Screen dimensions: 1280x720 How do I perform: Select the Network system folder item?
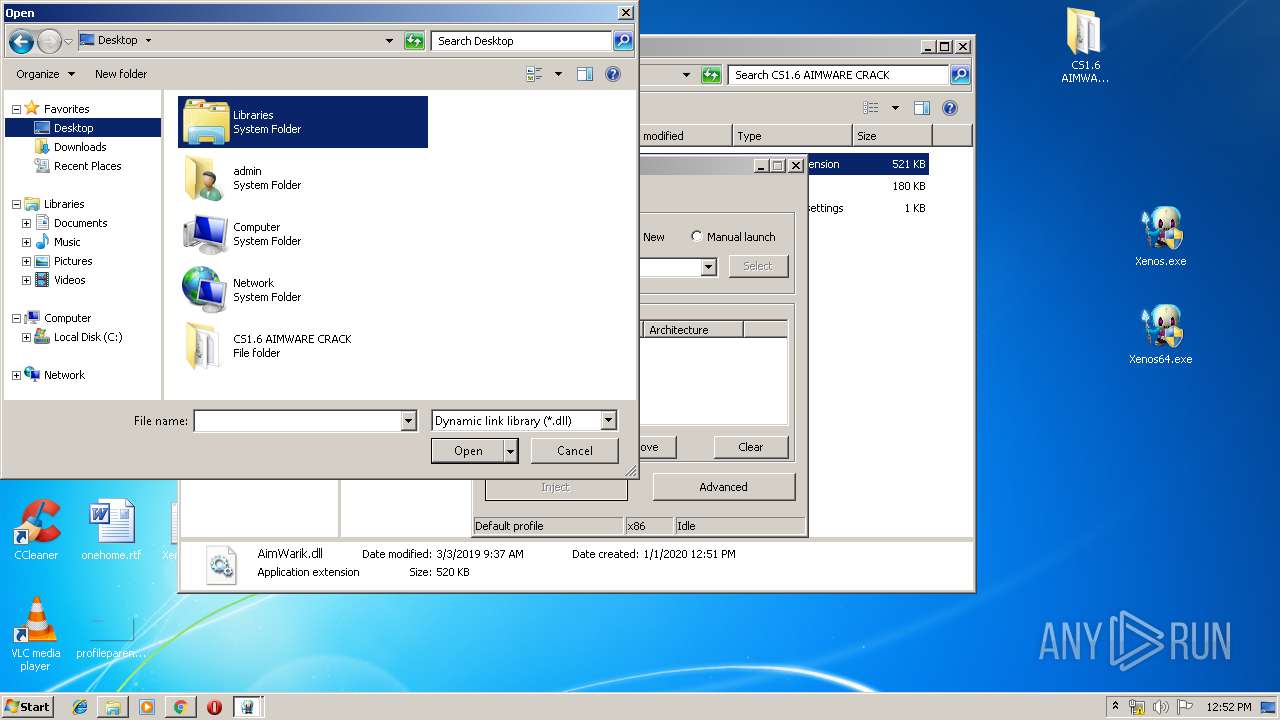(x=303, y=290)
